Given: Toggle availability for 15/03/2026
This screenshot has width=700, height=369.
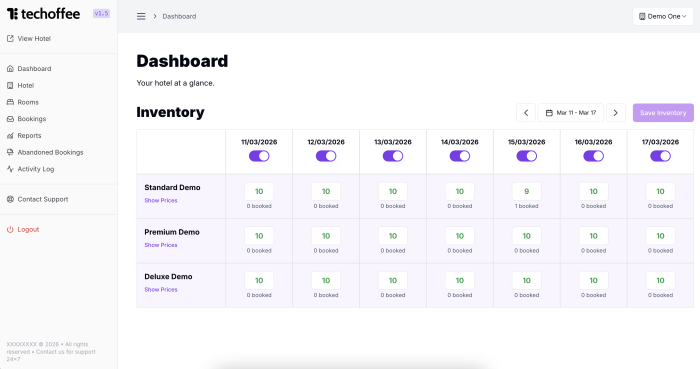Looking at the screenshot, I should [527, 156].
